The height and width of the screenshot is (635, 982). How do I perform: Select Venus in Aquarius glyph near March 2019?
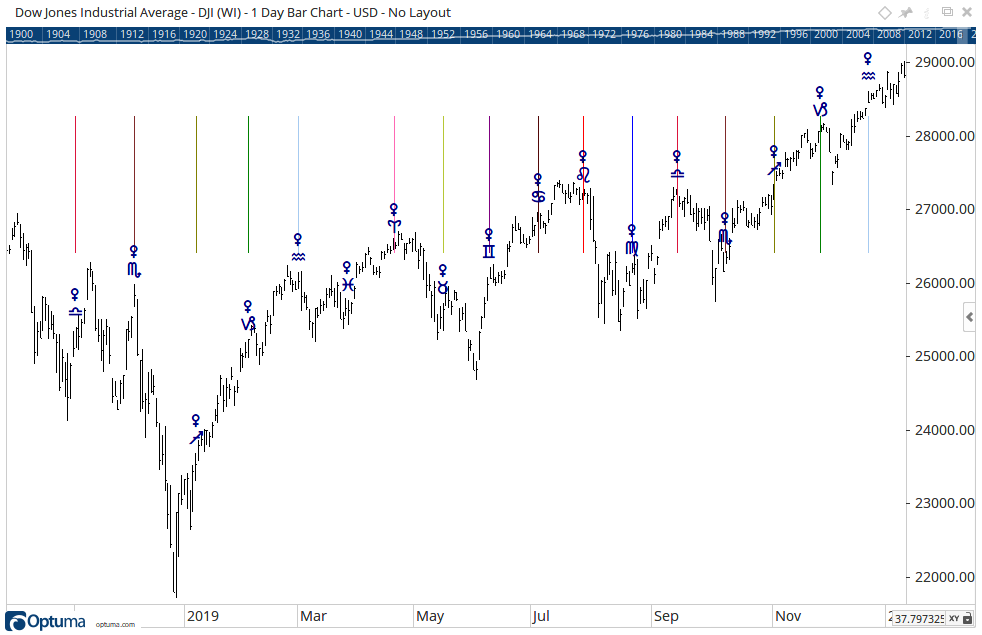pyautogui.click(x=298, y=247)
